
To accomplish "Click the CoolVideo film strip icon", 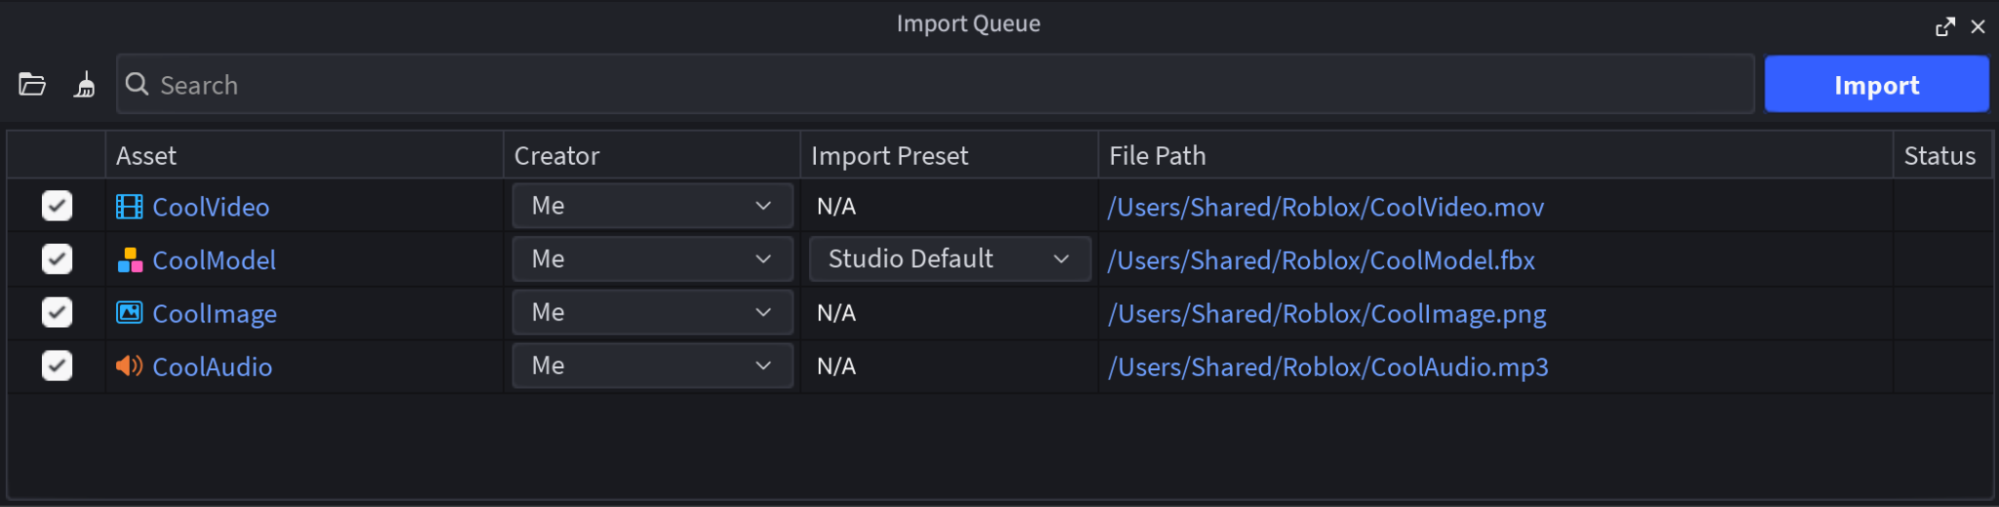I will coord(129,207).
